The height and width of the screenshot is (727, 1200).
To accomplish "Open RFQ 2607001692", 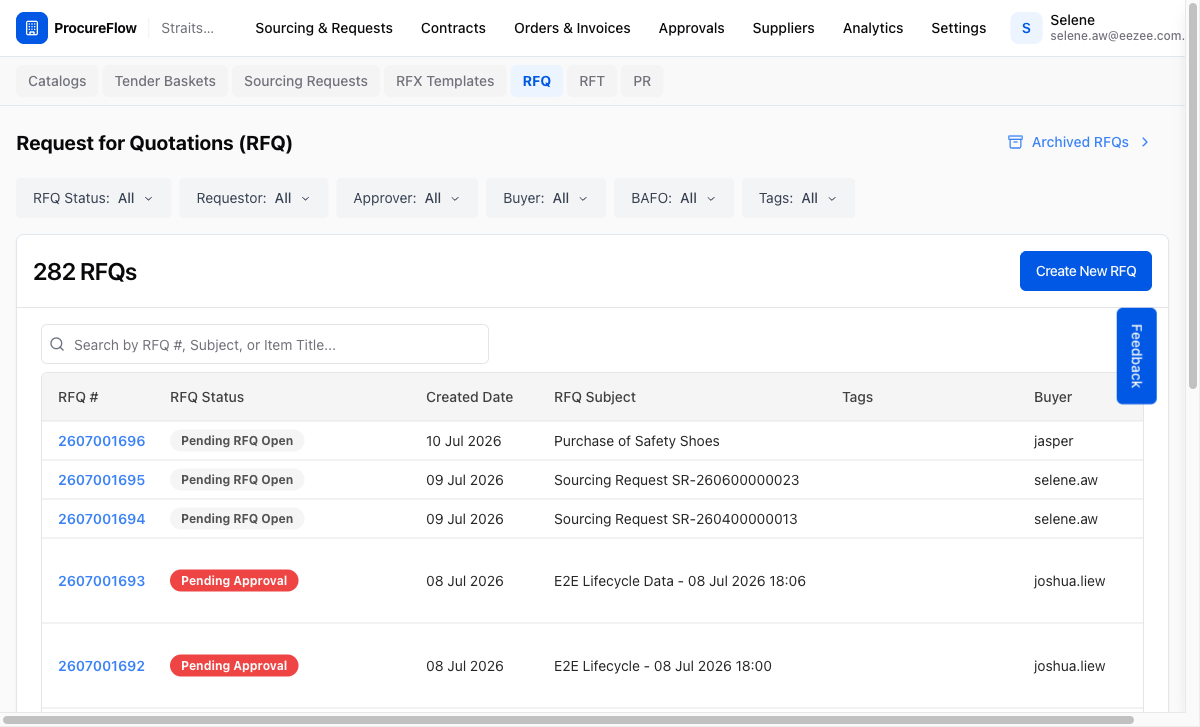I will pos(101,666).
